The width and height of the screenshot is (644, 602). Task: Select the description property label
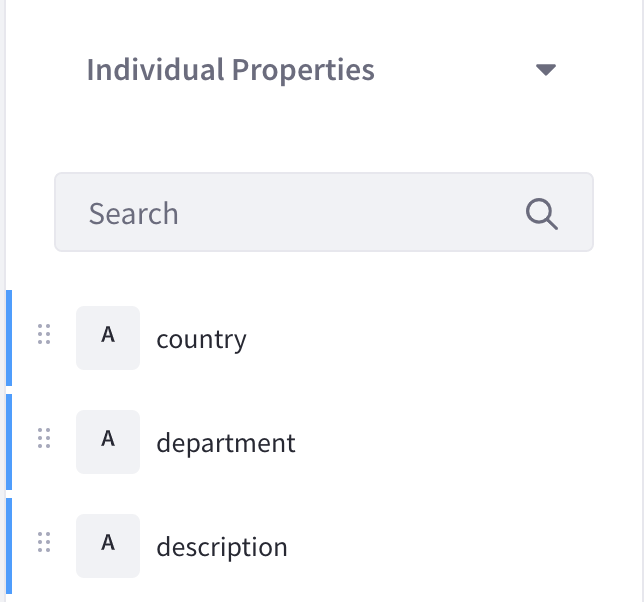pos(222,547)
